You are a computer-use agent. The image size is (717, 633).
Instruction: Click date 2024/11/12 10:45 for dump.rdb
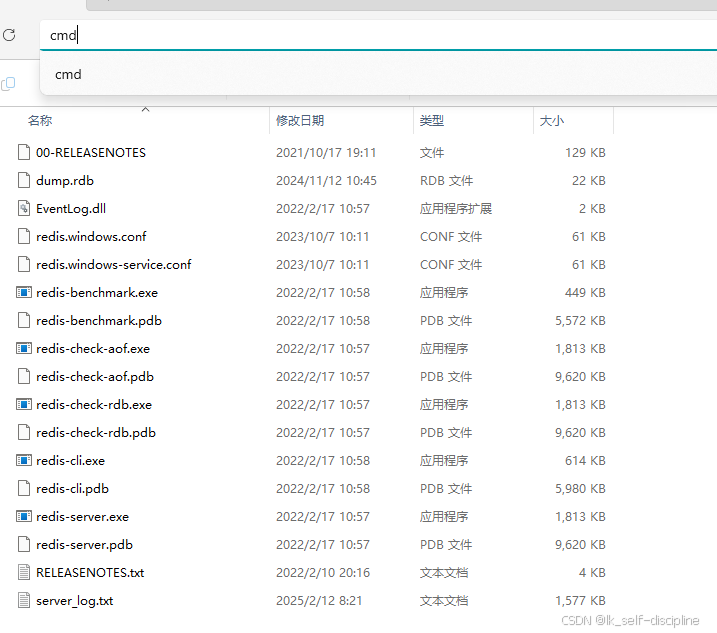click(326, 181)
